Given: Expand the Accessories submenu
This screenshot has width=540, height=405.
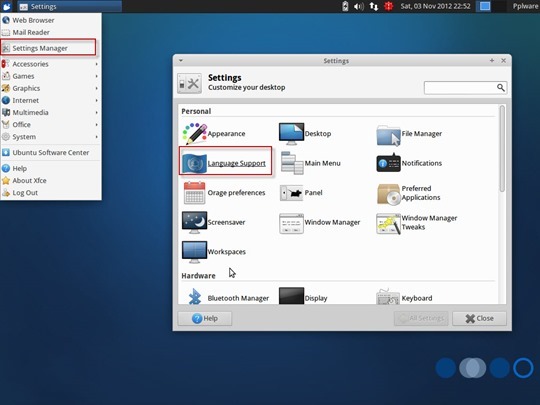Looking at the screenshot, I should (50, 64).
